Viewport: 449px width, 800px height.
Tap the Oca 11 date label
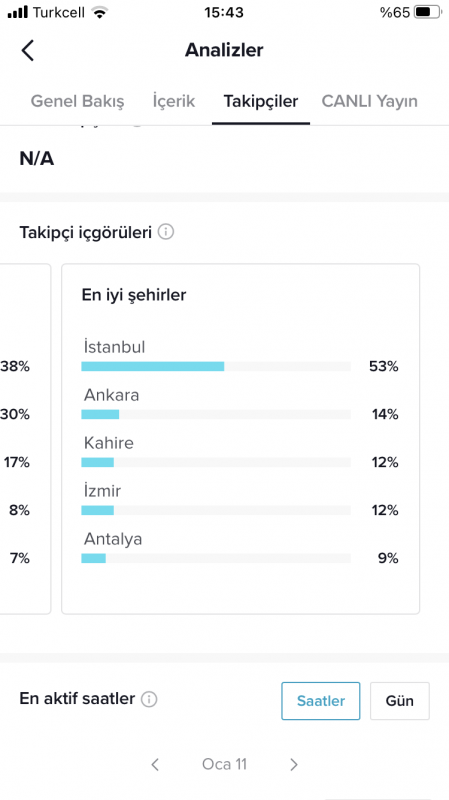(224, 764)
